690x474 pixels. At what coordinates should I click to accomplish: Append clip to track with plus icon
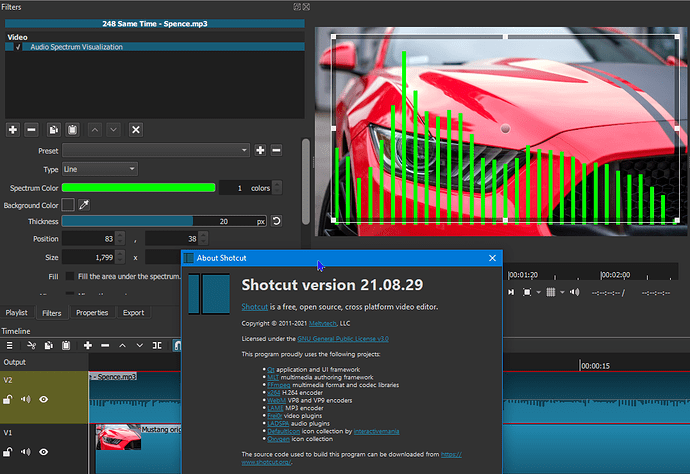pyautogui.click(x=88, y=345)
